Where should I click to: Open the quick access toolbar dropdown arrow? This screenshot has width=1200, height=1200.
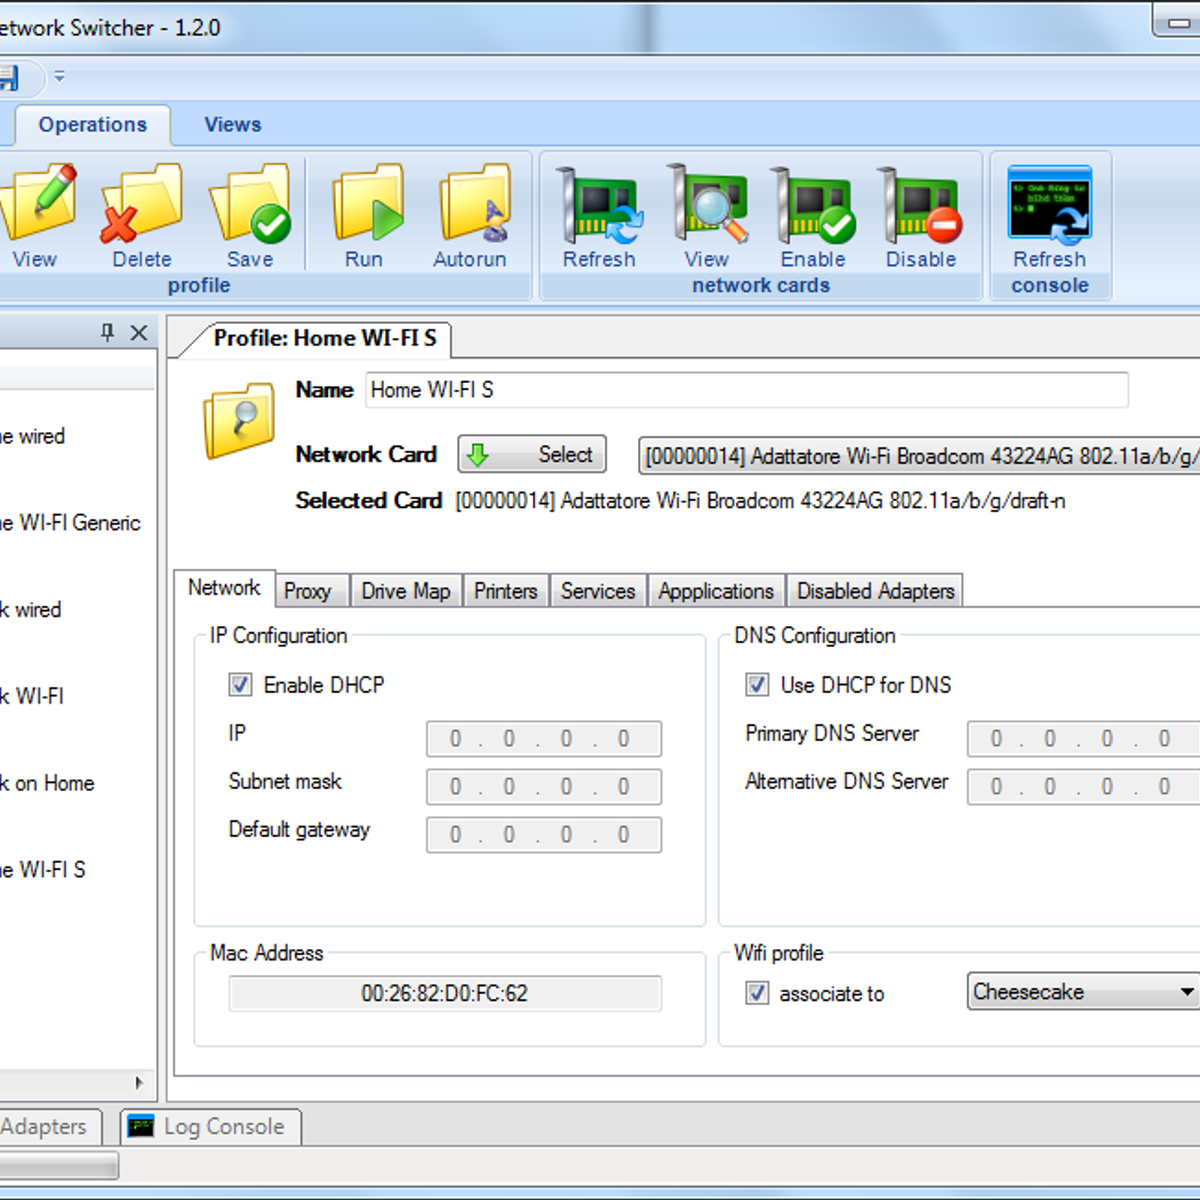59,76
